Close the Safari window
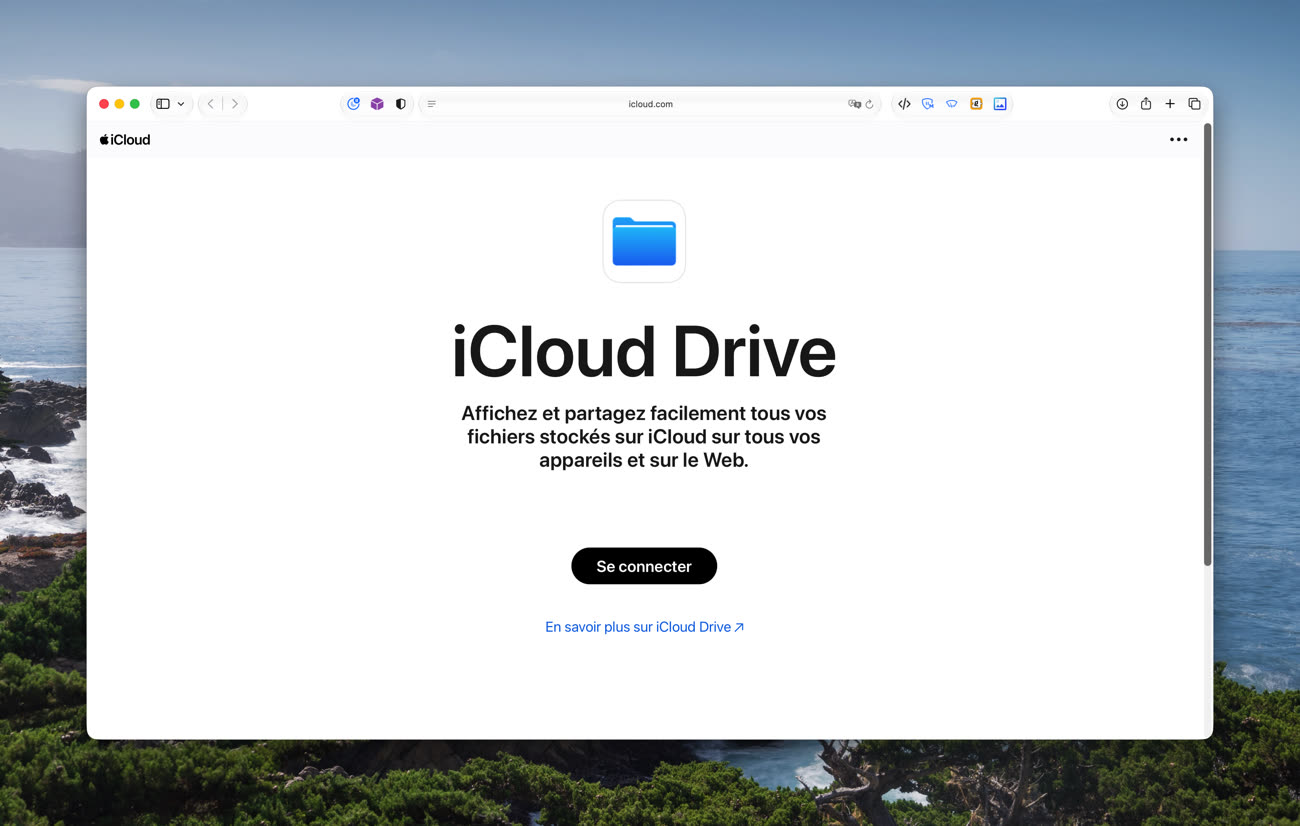The image size is (1300, 826). (104, 104)
